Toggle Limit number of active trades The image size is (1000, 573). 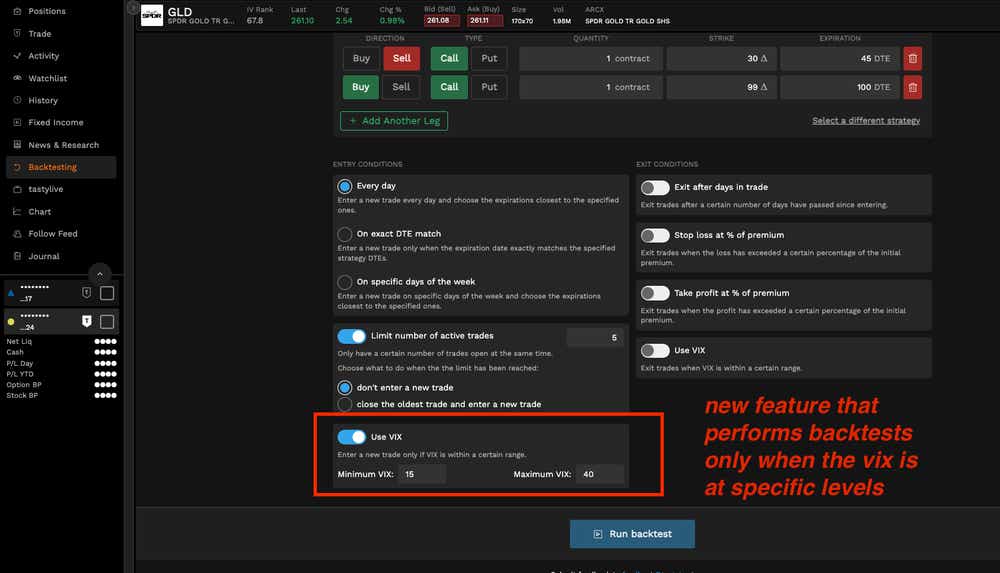point(351,336)
